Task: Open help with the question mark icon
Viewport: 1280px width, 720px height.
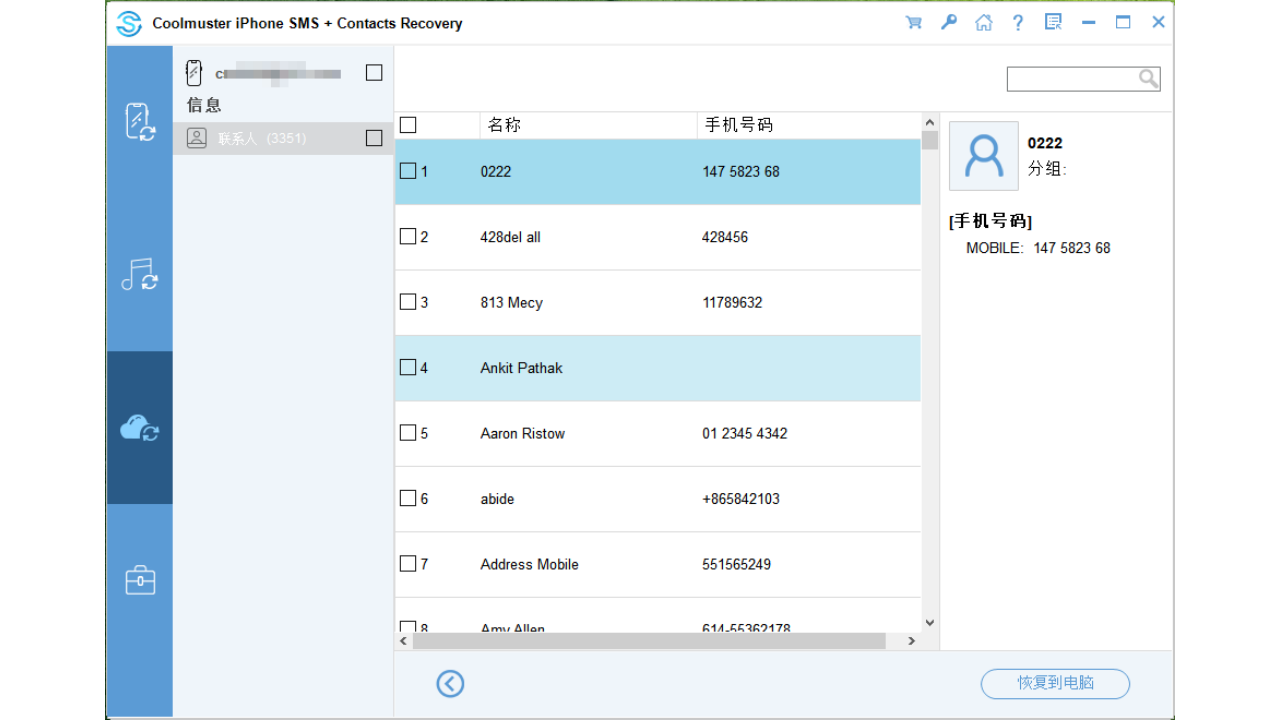Action: click(1017, 21)
